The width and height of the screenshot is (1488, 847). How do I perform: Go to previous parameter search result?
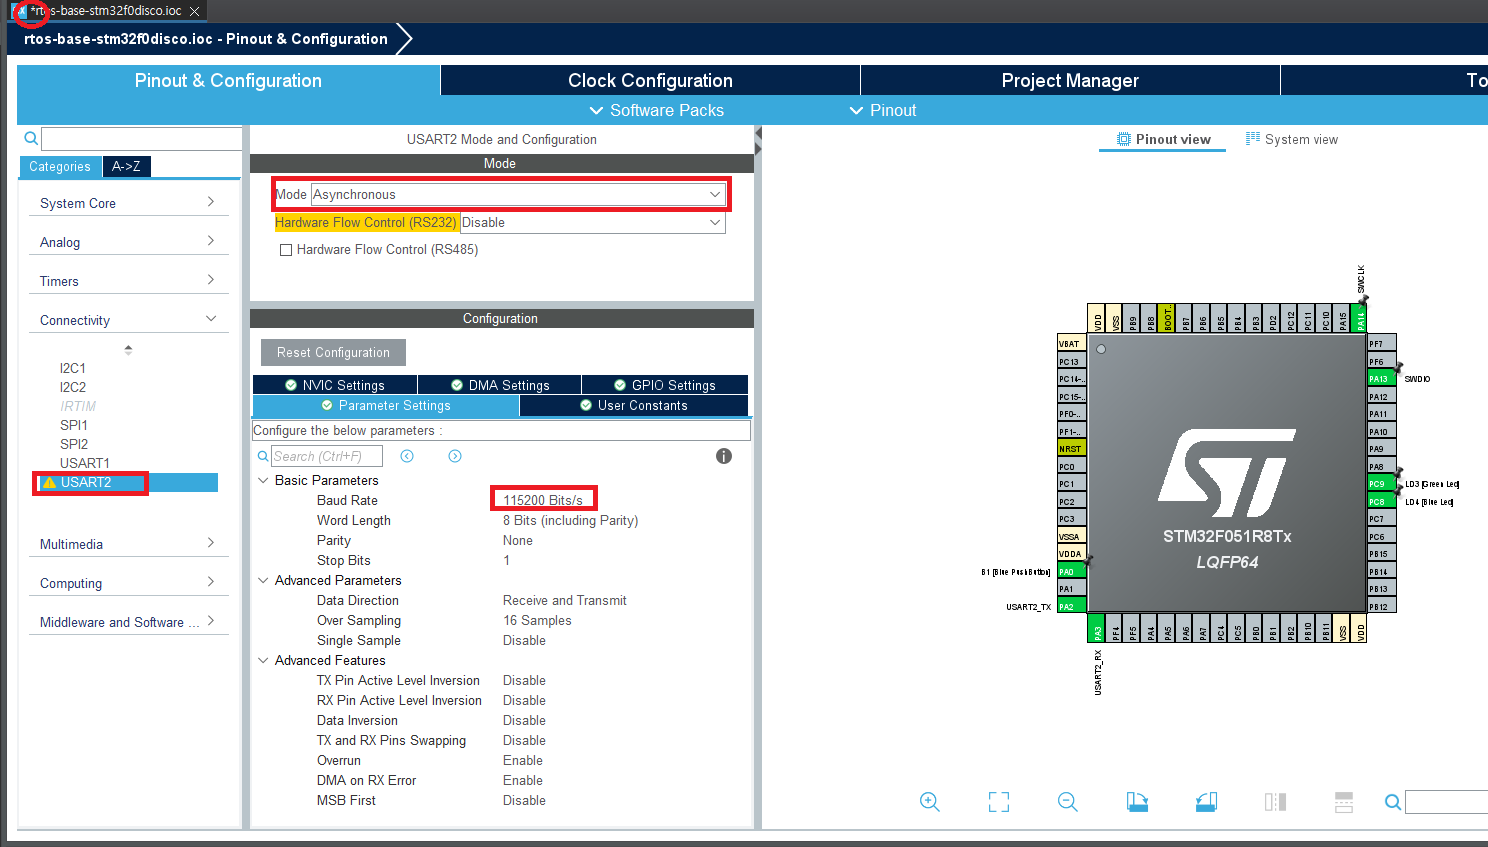[407, 456]
